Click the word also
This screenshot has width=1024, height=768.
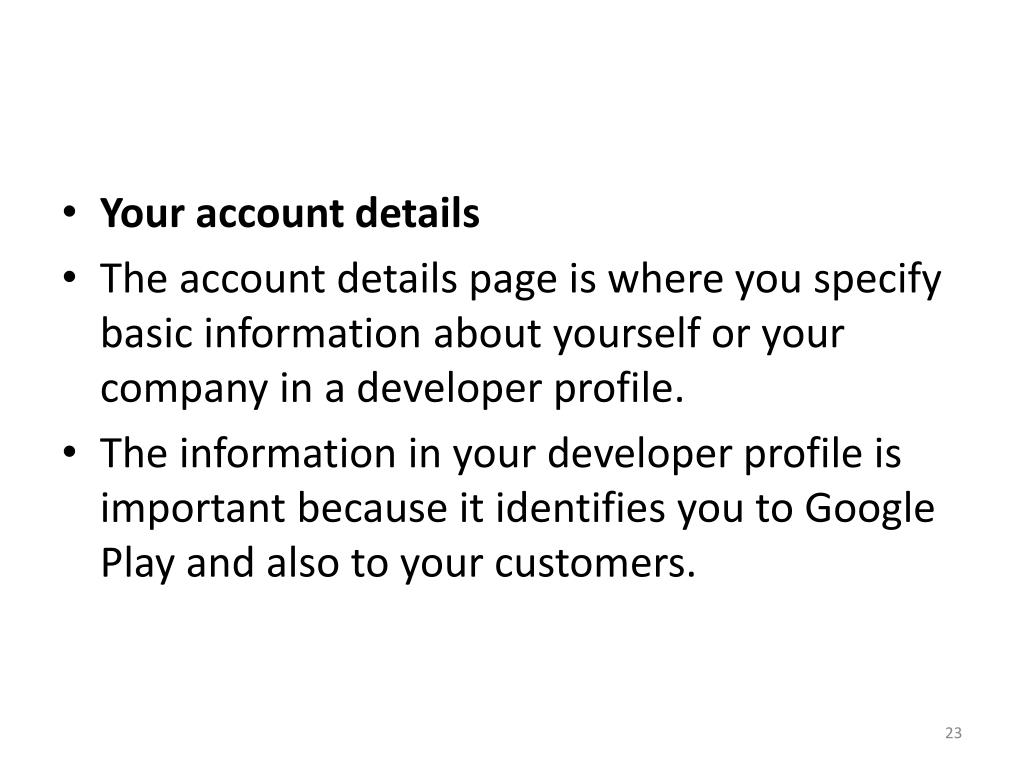302,563
